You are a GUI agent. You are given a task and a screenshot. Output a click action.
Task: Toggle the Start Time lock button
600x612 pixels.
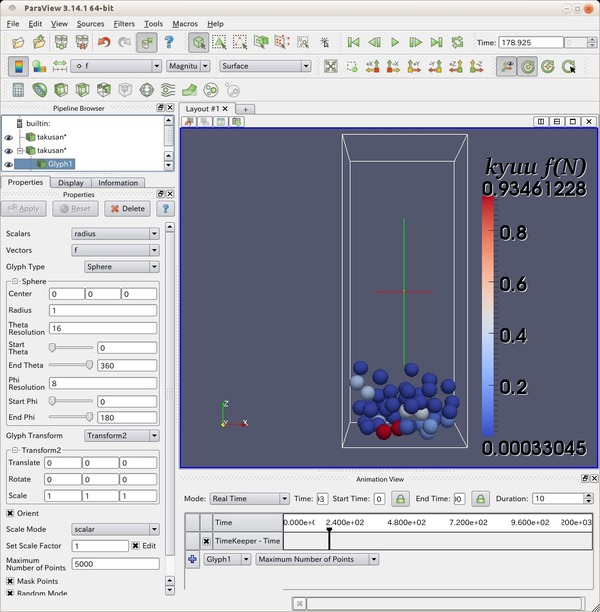(400, 498)
